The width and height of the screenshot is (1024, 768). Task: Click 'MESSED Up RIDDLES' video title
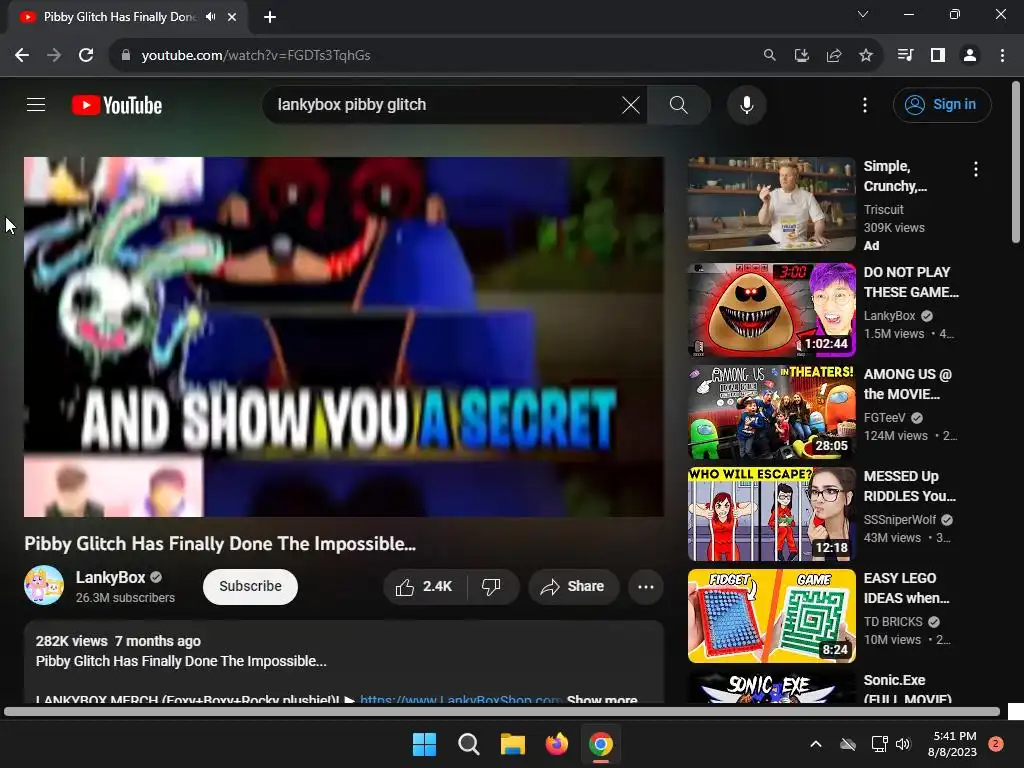(909, 486)
